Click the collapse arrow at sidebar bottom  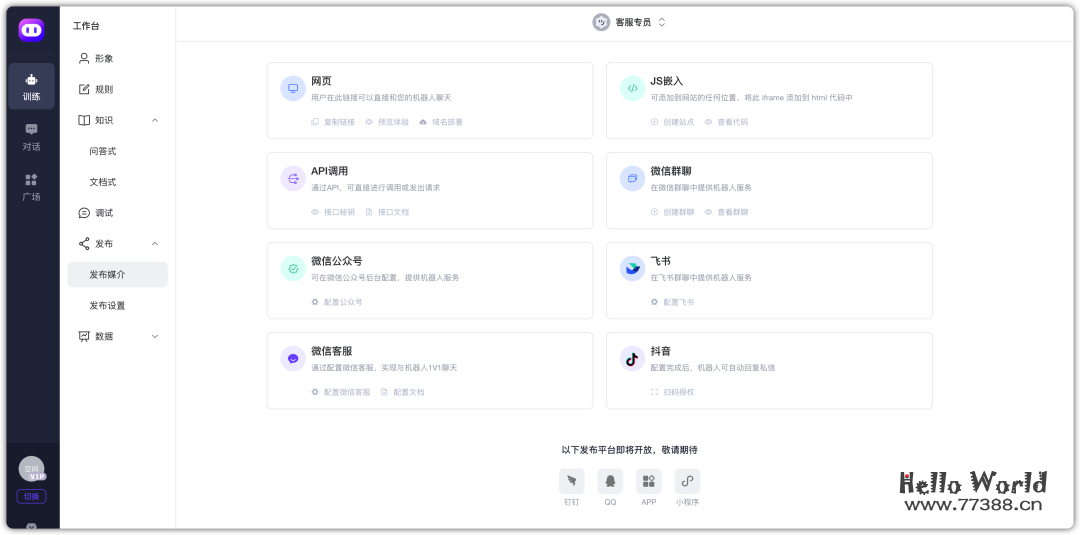tap(32, 527)
